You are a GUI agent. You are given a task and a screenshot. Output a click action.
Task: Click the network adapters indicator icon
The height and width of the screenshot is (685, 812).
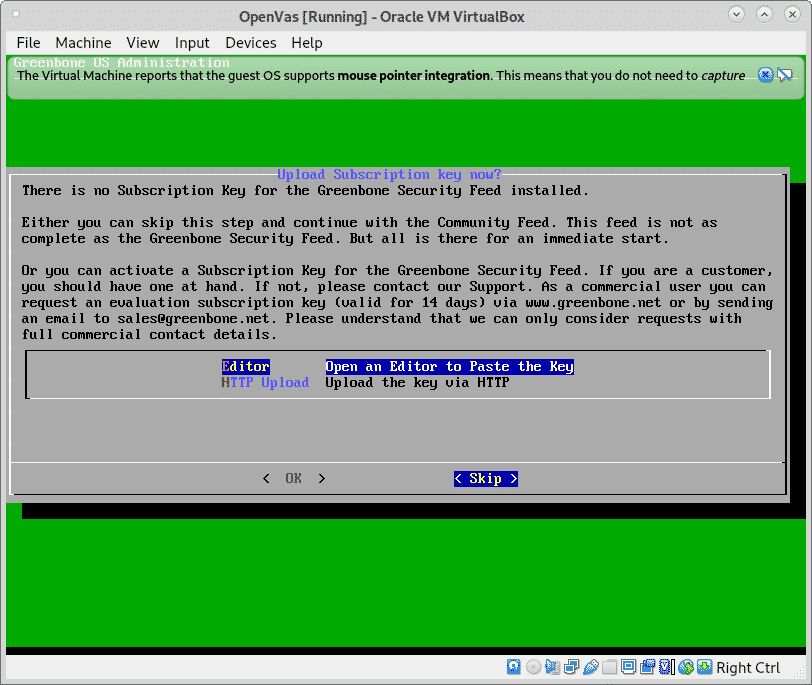pyautogui.click(x=572, y=667)
